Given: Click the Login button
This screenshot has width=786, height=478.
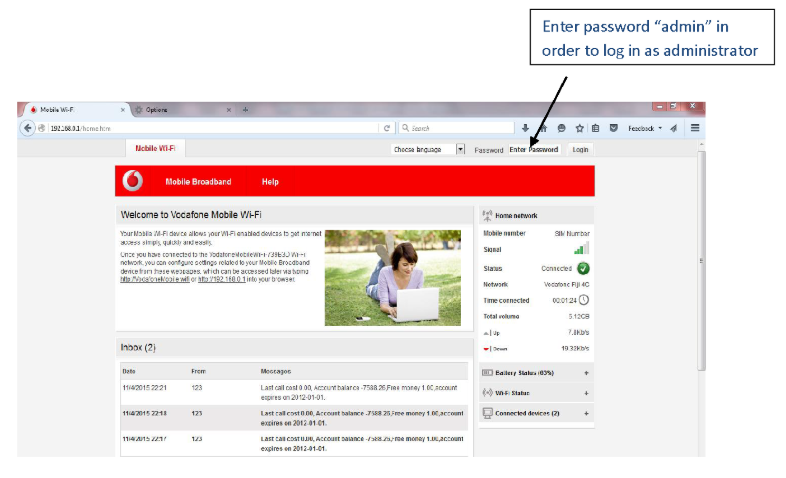Looking at the screenshot, I should [580, 149].
